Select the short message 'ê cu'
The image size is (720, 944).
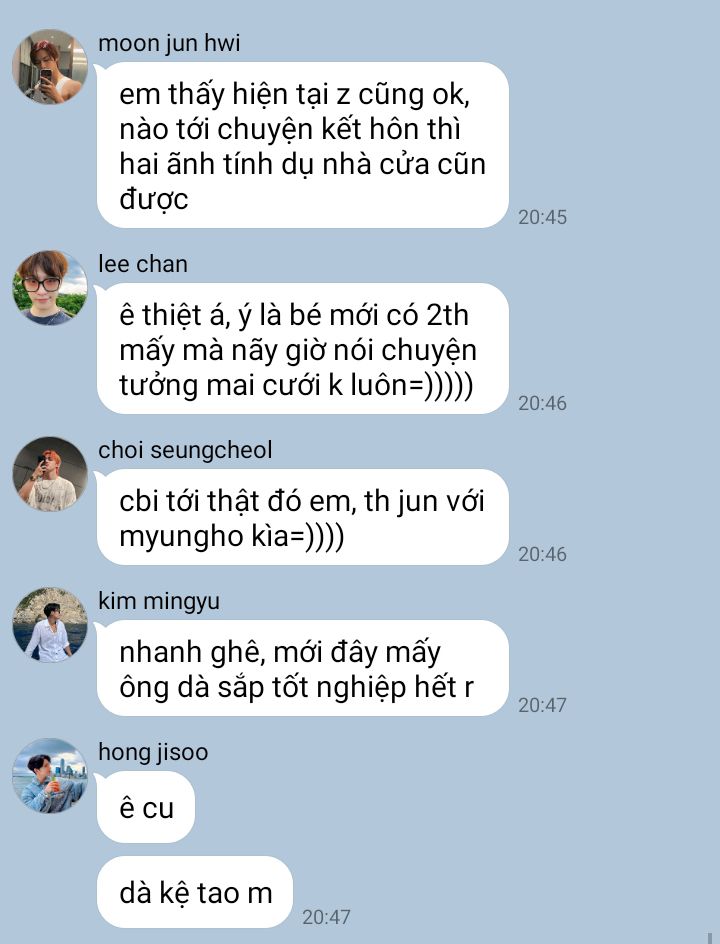[x=146, y=807]
